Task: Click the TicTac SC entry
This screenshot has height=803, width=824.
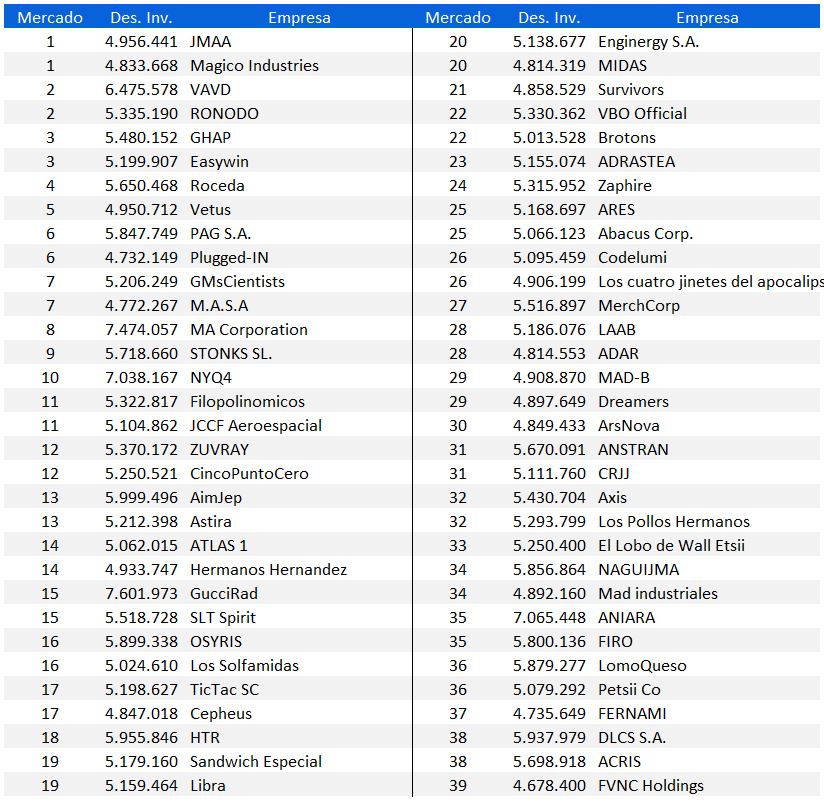Action: click(x=224, y=690)
